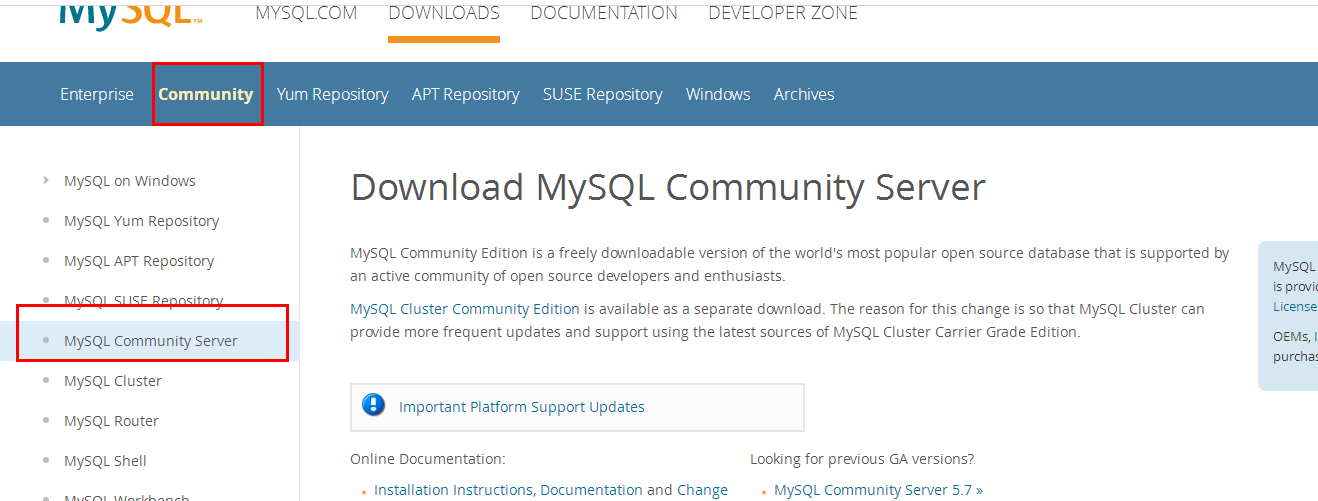Open Important Platform Support Updates link
Screen dimensions: 1318x501
pos(522,407)
